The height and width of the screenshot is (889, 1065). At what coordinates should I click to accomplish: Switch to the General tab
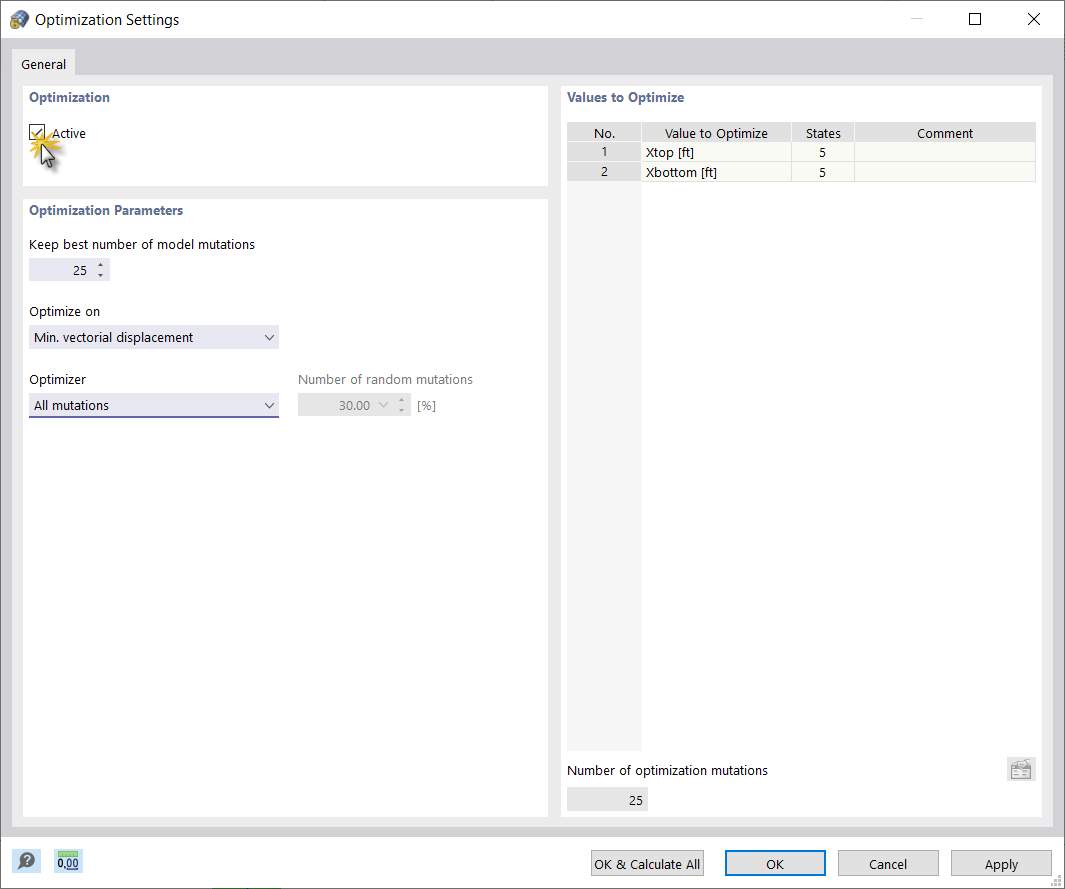pyautogui.click(x=43, y=63)
